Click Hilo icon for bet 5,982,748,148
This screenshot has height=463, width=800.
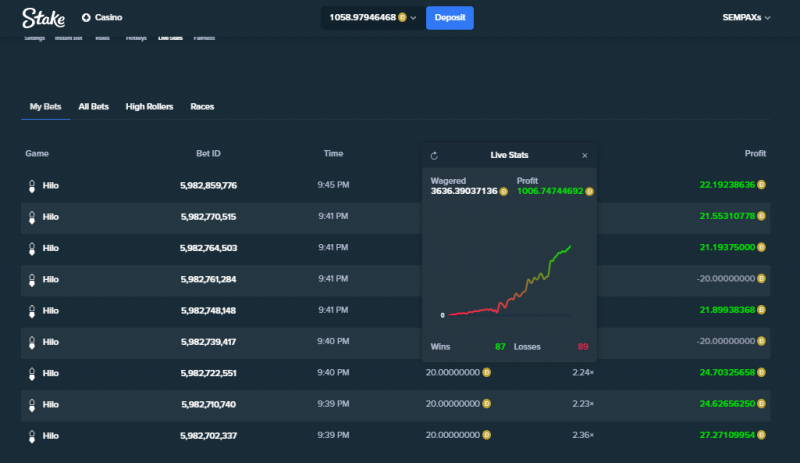point(32,311)
